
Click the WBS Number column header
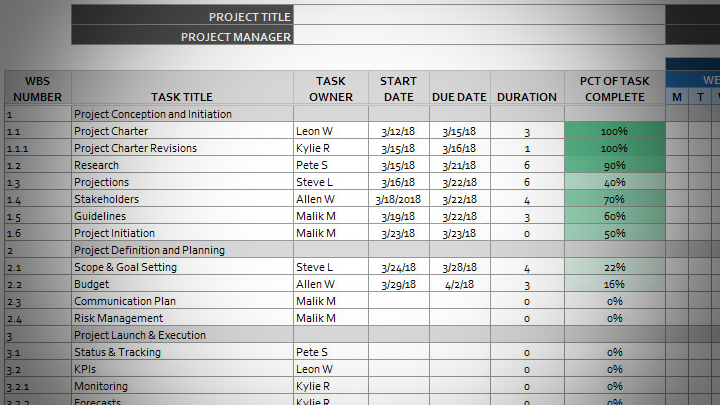click(38, 88)
